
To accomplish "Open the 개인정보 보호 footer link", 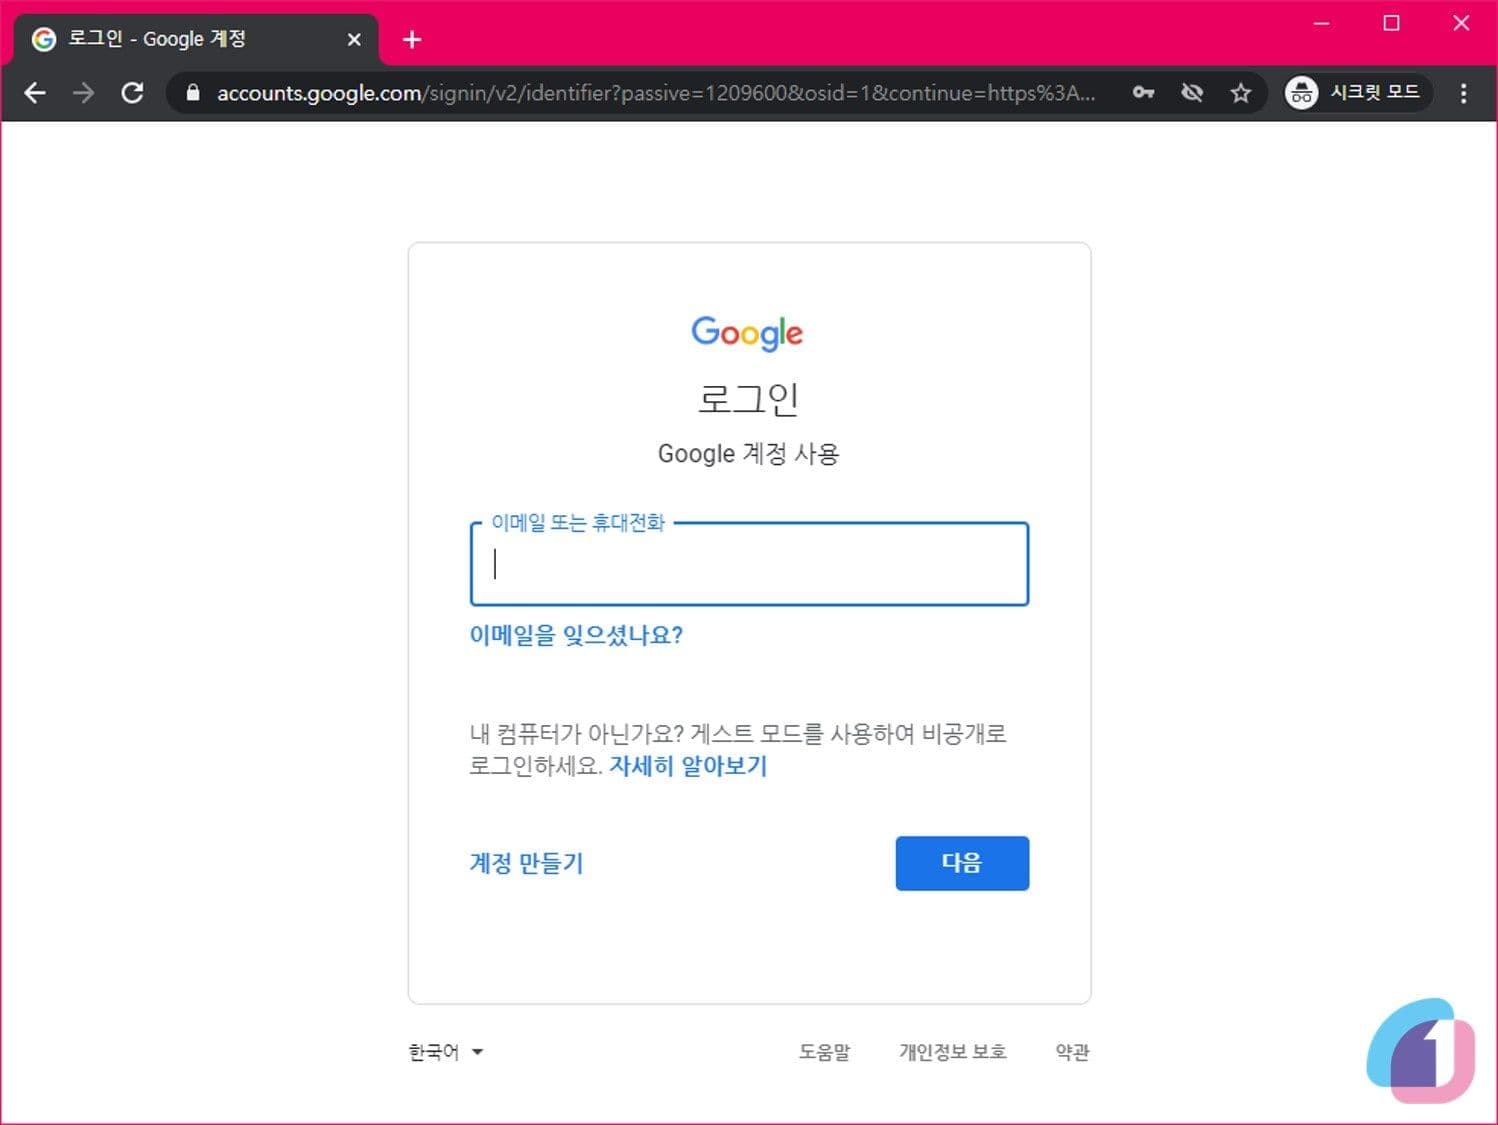I will tap(952, 1052).
